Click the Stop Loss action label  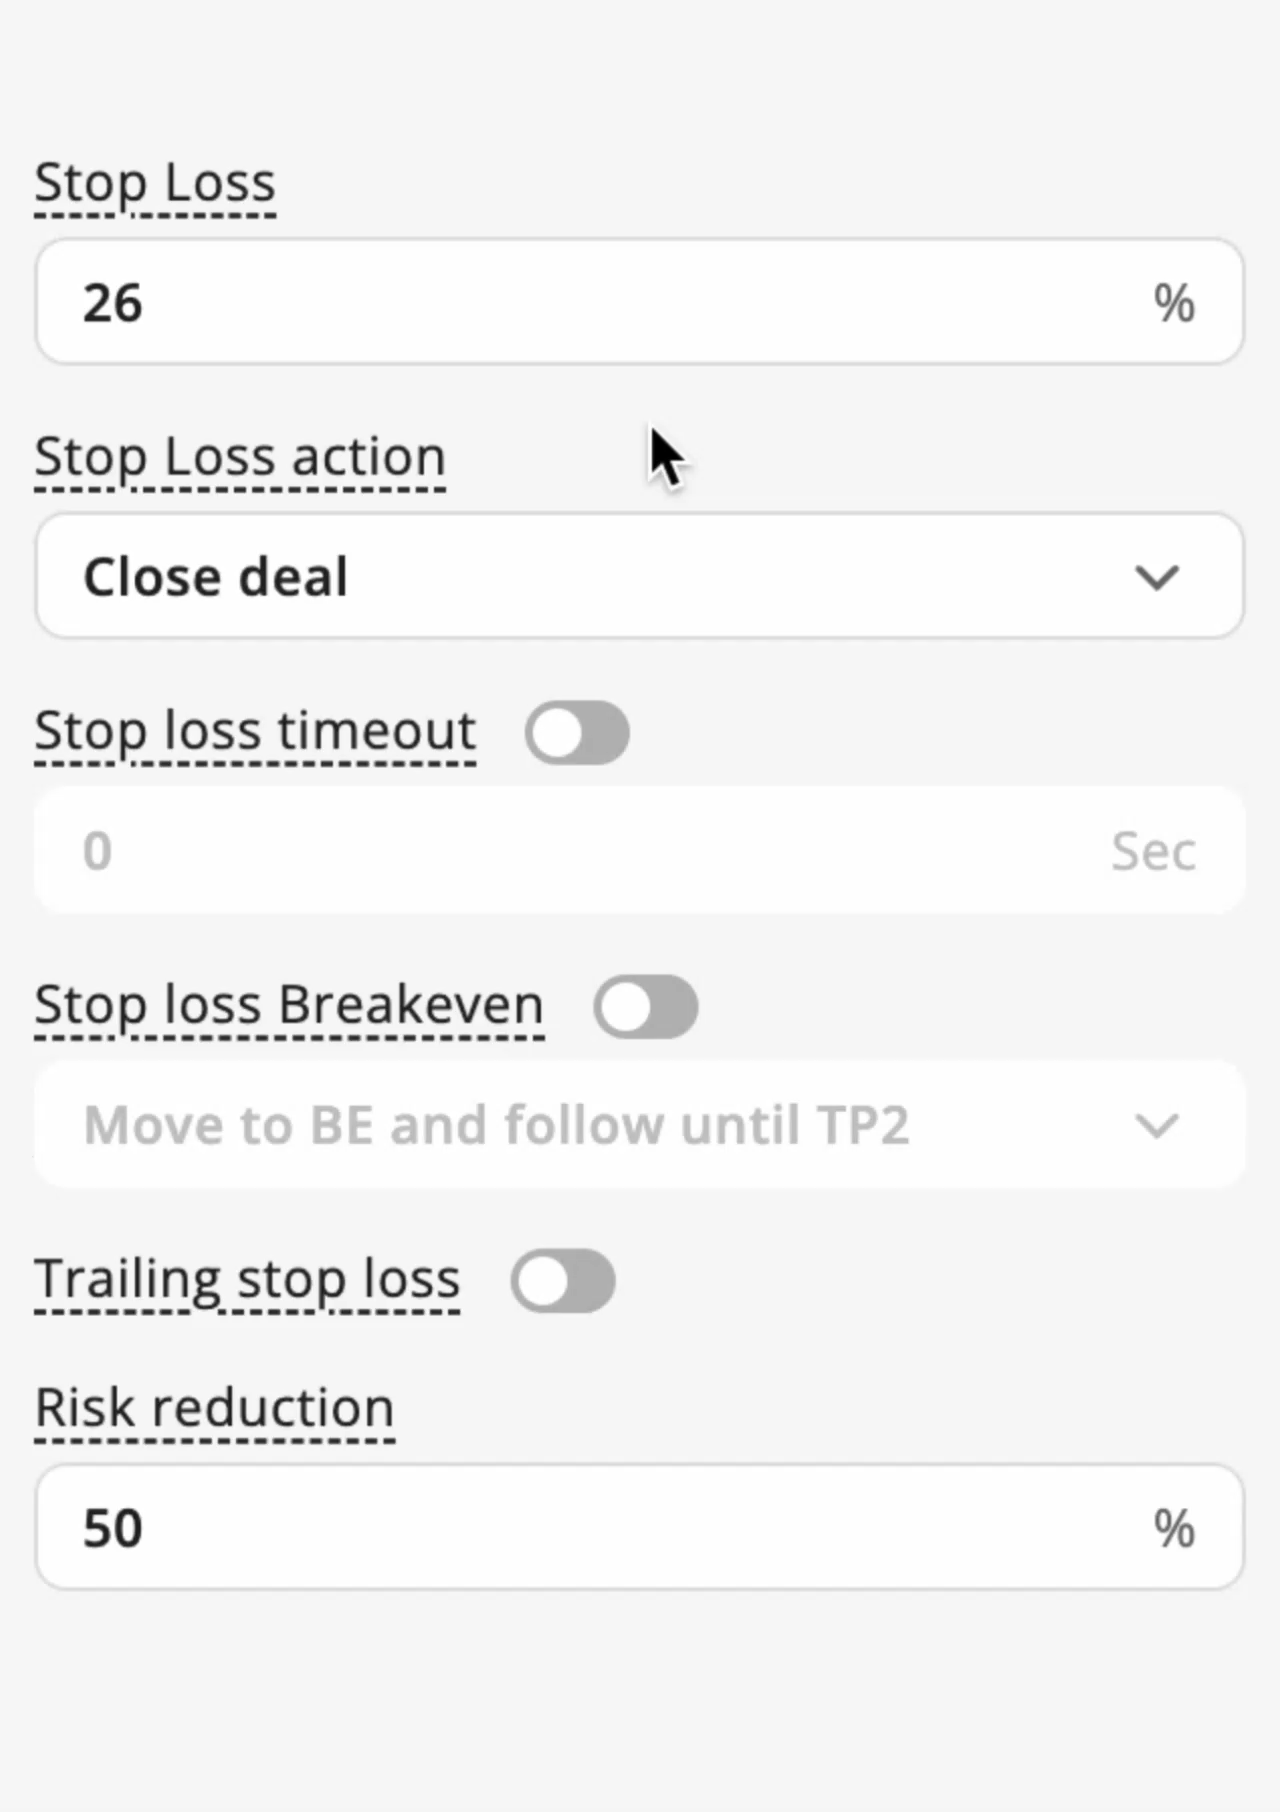tap(240, 456)
